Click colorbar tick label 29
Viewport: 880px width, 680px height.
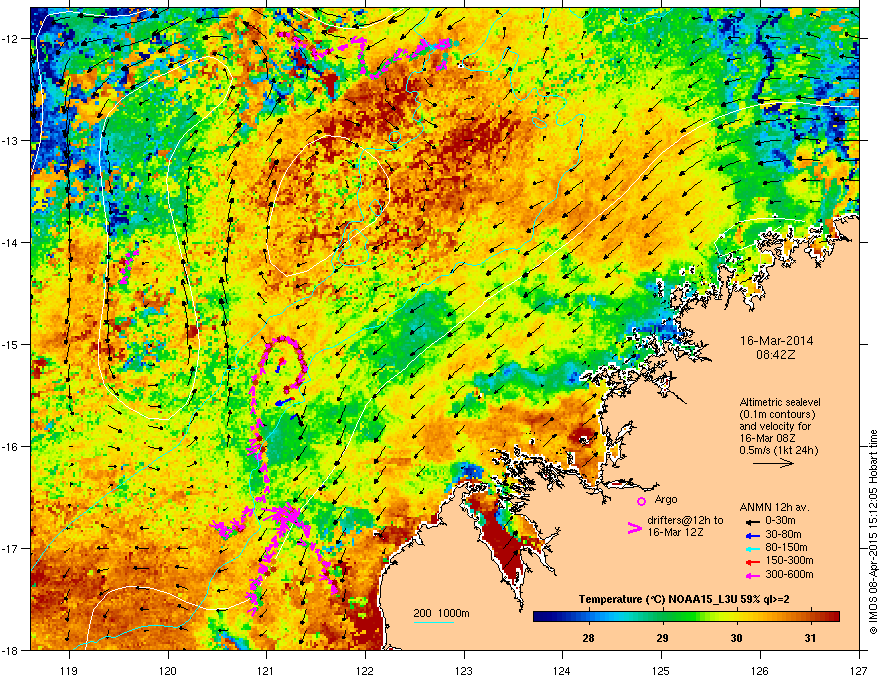[662, 638]
